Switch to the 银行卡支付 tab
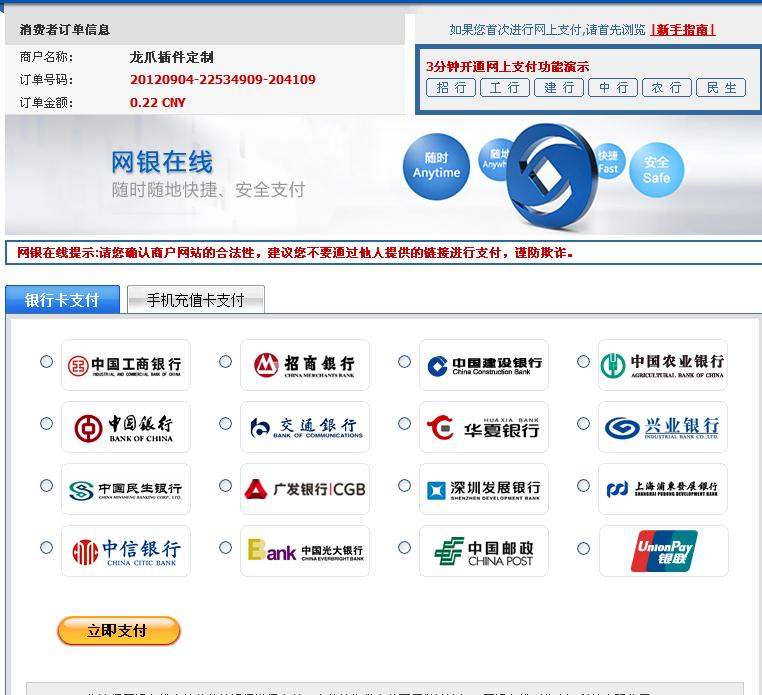This screenshot has height=695, width=762. [x=62, y=299]
